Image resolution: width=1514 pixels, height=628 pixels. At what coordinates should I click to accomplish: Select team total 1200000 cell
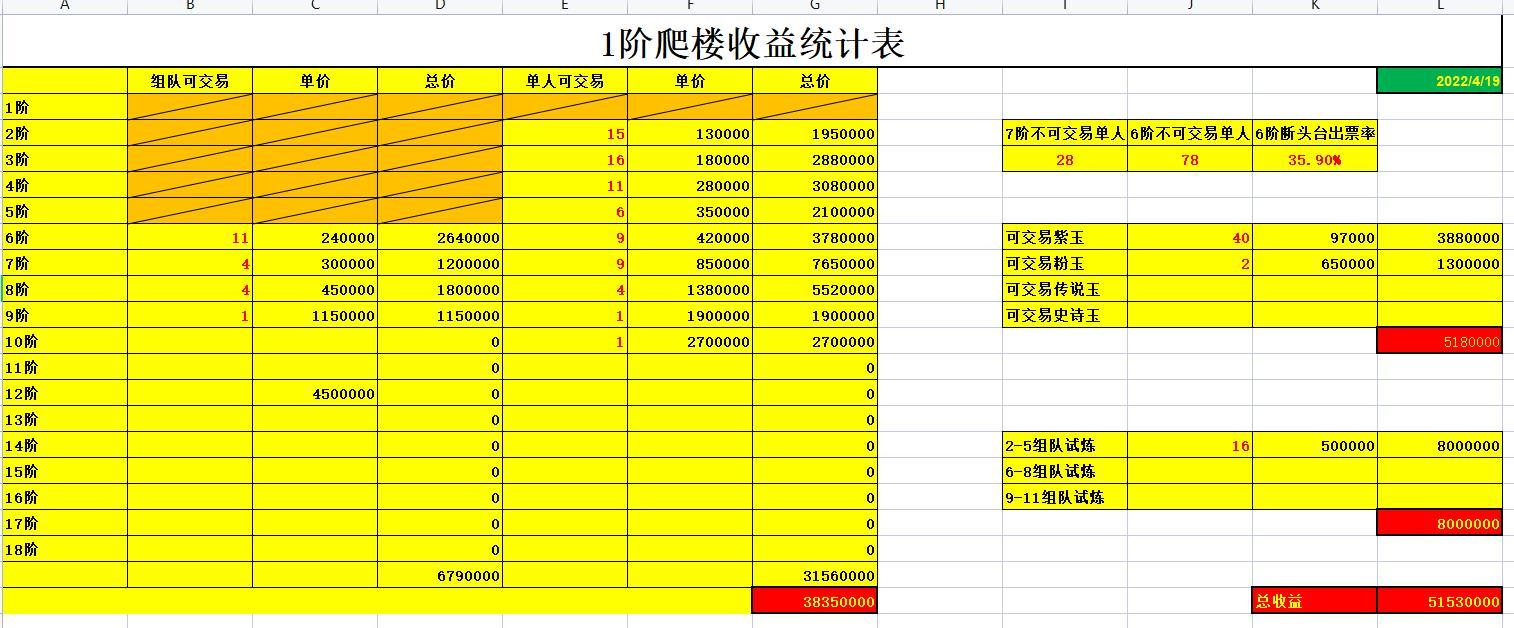(440, 263)
